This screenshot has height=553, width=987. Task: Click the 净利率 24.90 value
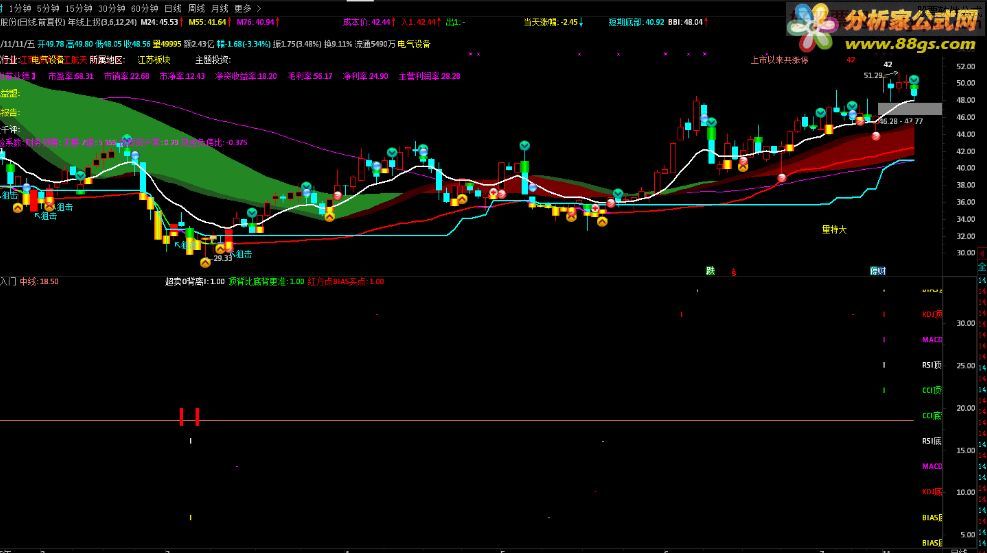pyautogui.click(x=366, y=76)
